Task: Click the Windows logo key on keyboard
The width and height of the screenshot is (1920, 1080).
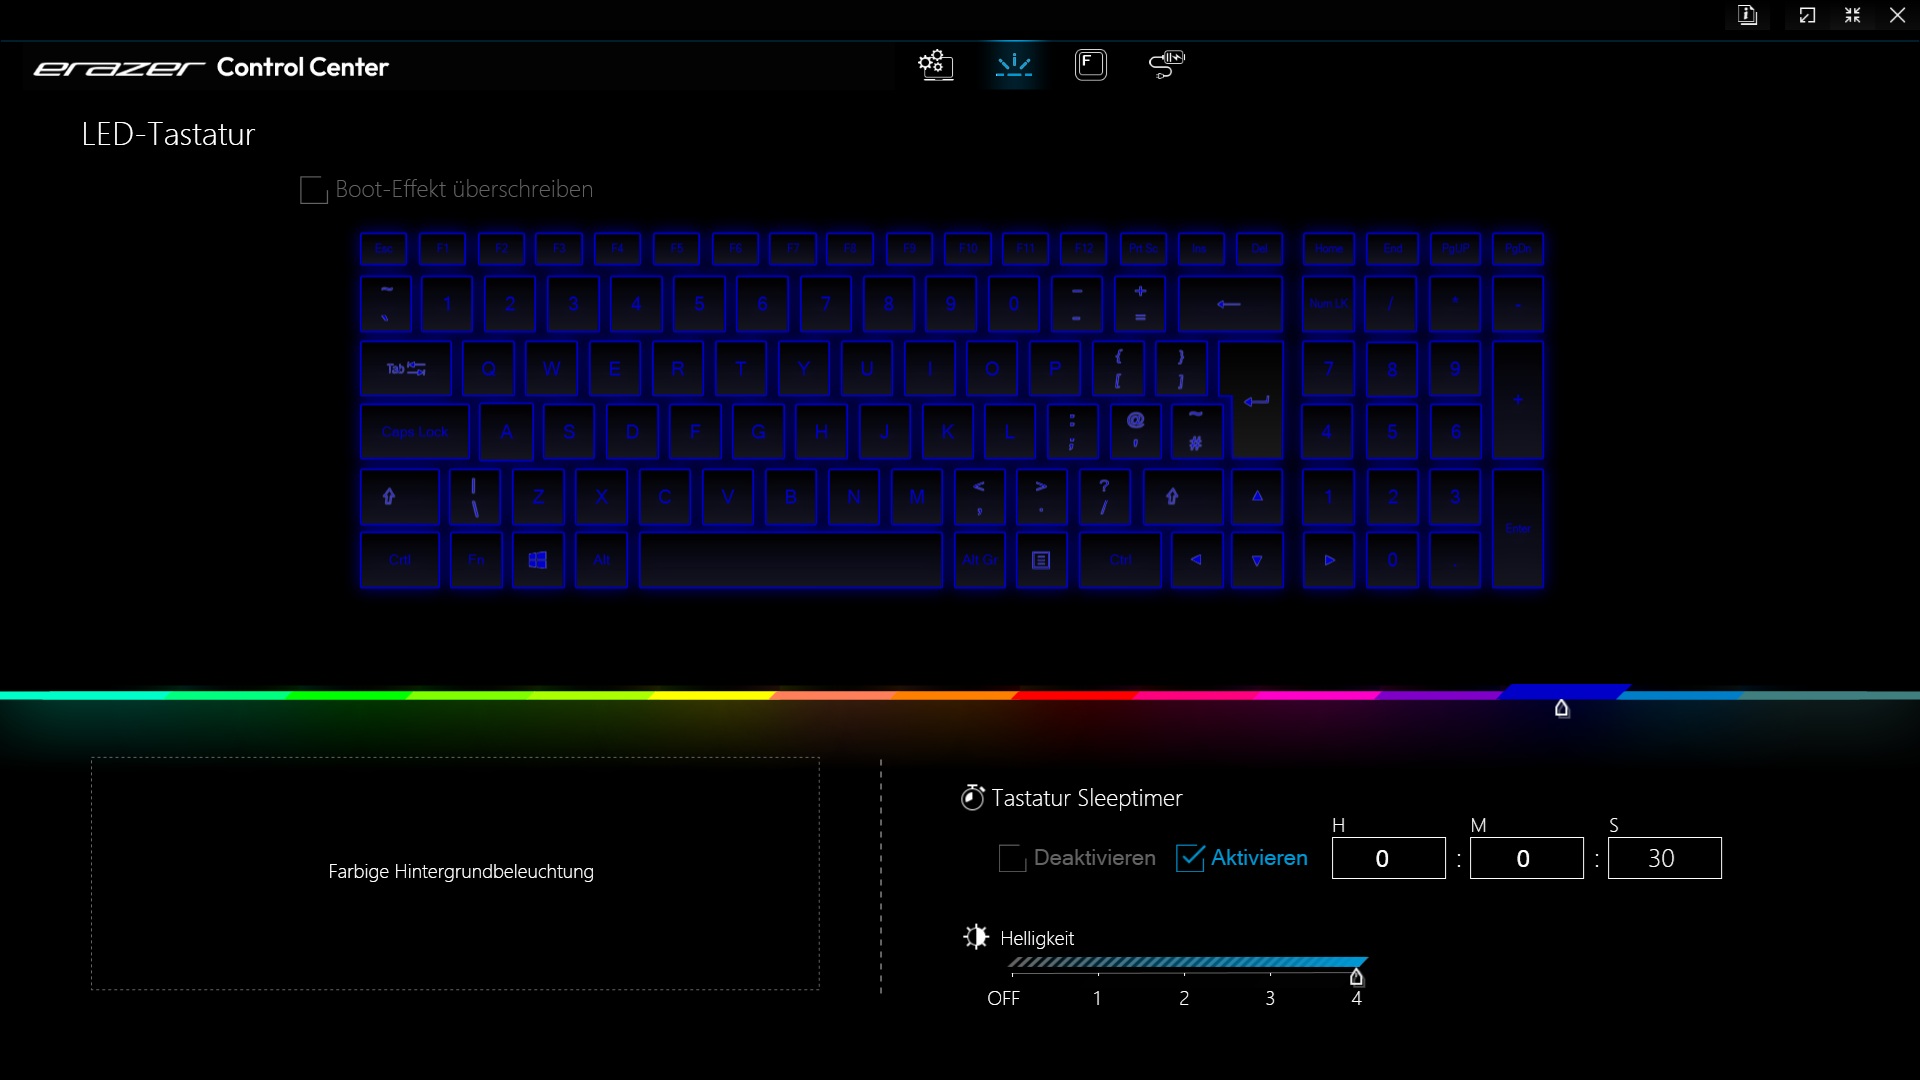Action: pyautogui.click(x=538, y=560)
